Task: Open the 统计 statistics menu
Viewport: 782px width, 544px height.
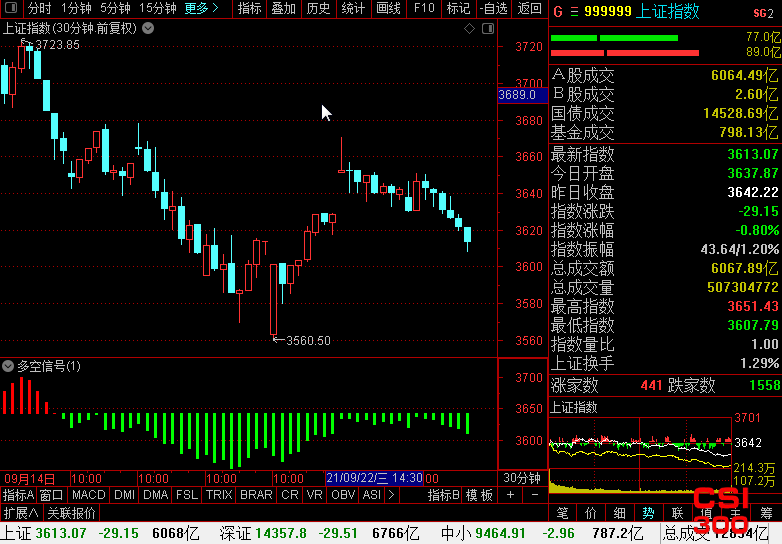Action: pyautogui.click(x=354, y=8)
